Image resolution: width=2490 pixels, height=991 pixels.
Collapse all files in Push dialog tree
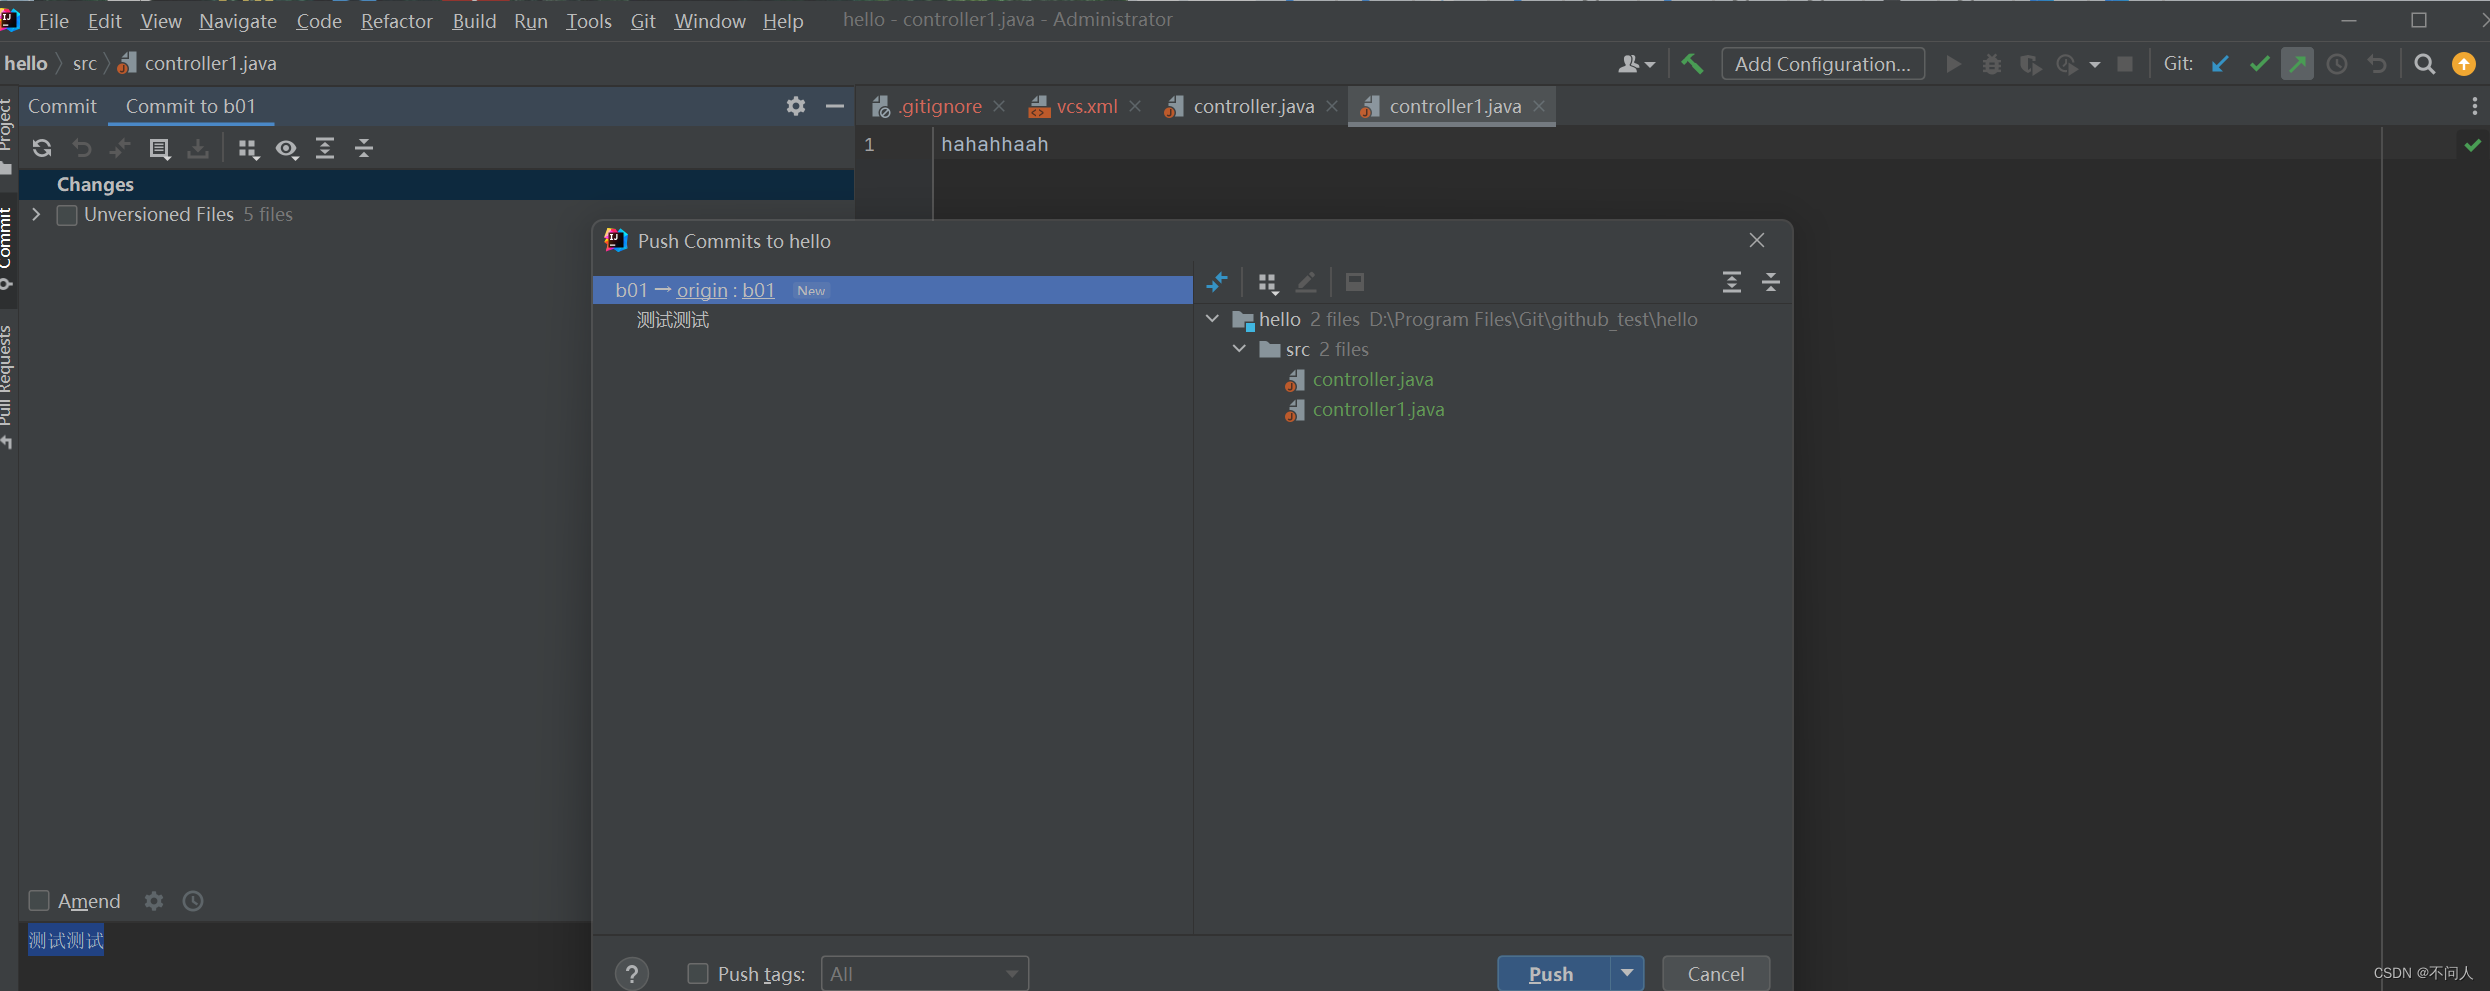[1771, 283]
